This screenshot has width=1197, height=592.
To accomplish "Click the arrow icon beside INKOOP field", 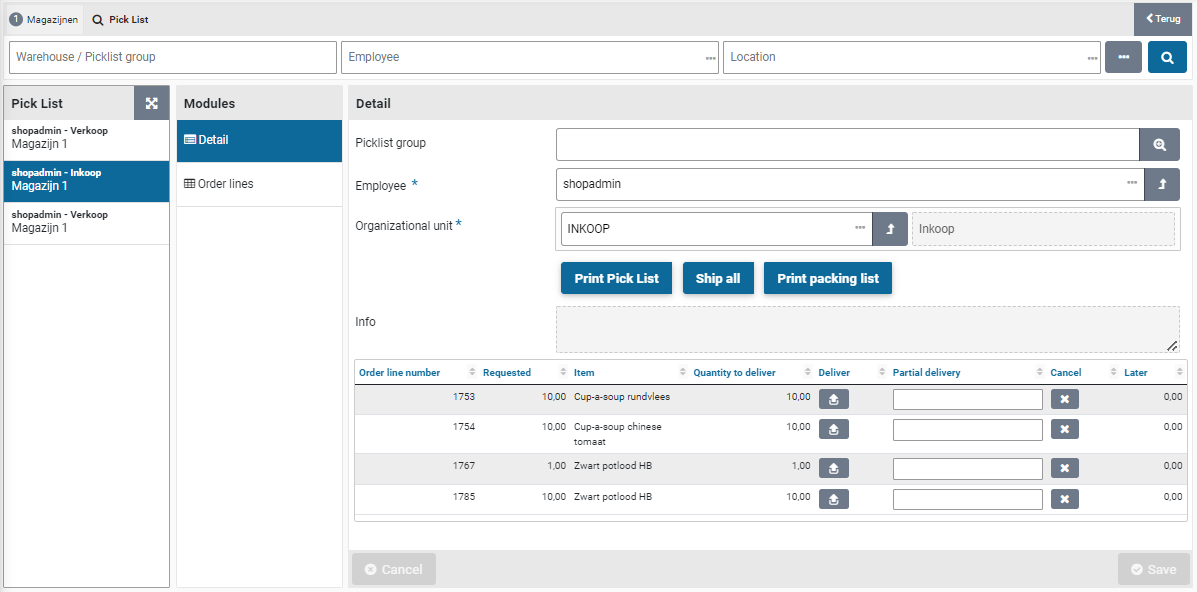I will 889,229.
